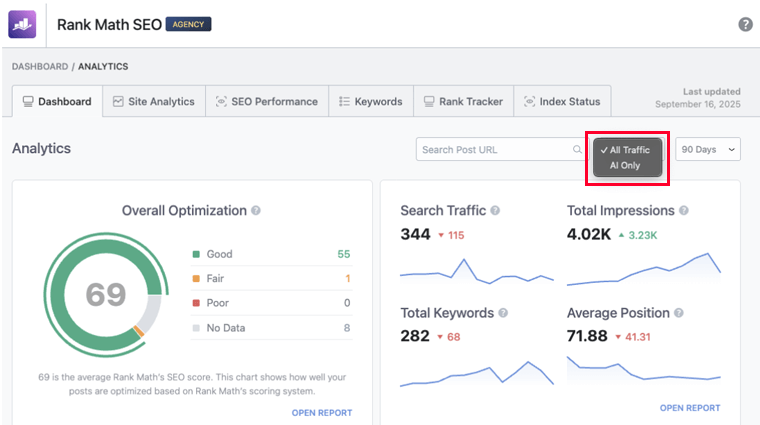
Task: Click the No Data count 8
Action: (347, 328)
